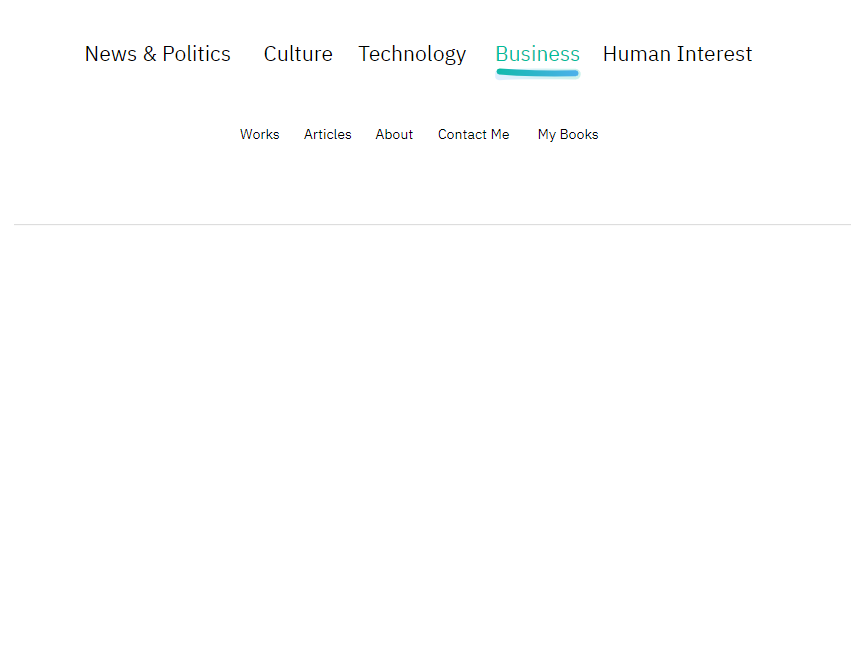This screenshot has height=655, width=865.
Task: Select the Technology category tab
Action: click(412, 55)
